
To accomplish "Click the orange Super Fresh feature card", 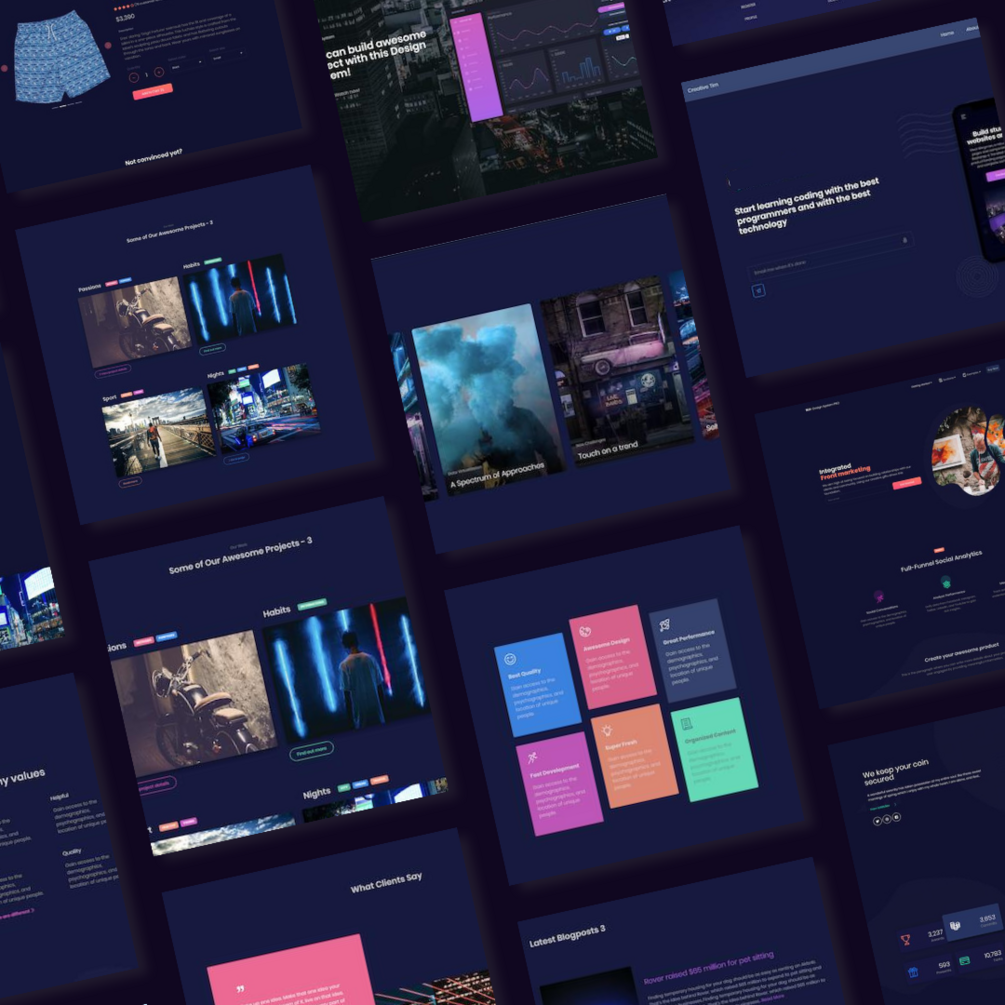I will (635, 756).
